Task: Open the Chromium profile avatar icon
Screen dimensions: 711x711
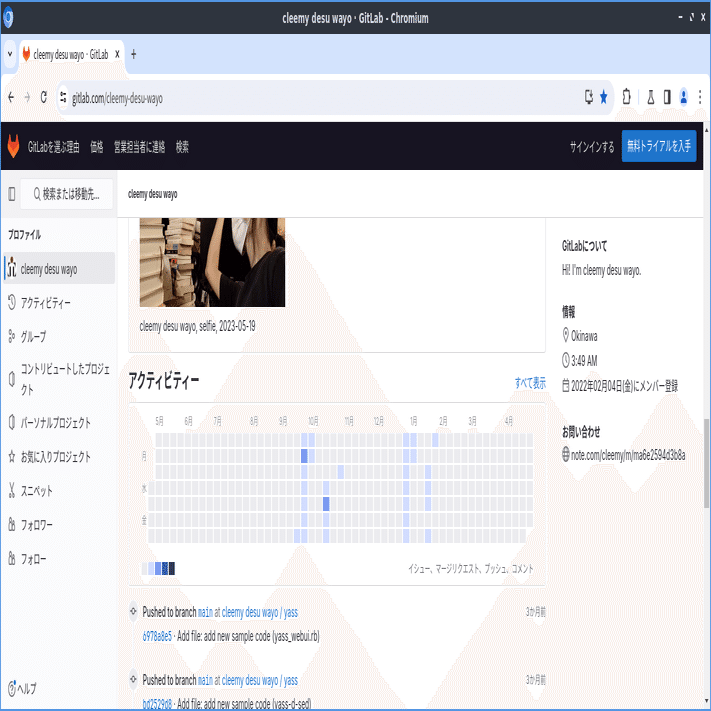Action: click(683, 97)
